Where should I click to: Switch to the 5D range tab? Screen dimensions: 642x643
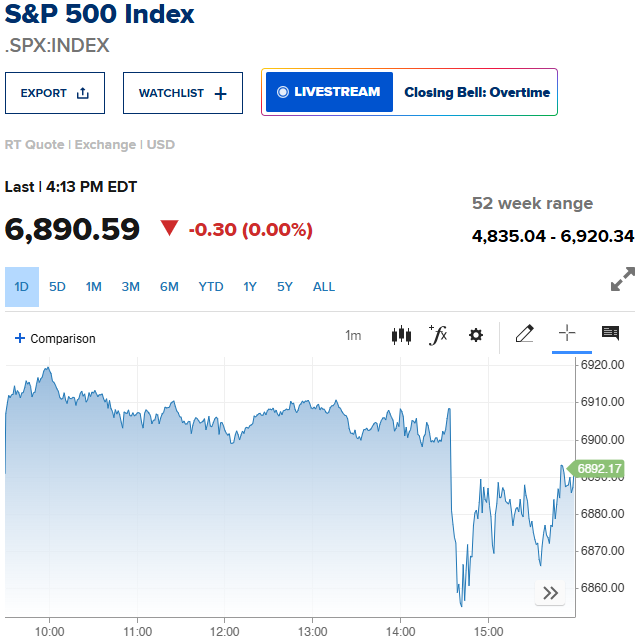coord(57,287)
